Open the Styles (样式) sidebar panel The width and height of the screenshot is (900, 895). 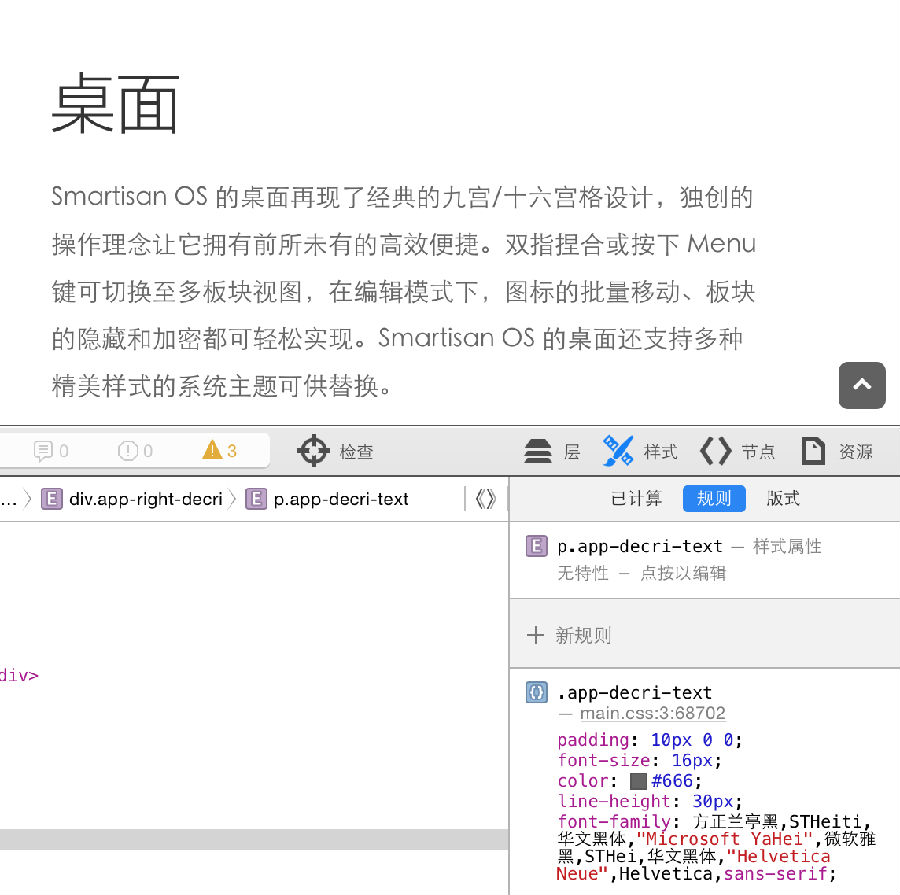[640, 451]
